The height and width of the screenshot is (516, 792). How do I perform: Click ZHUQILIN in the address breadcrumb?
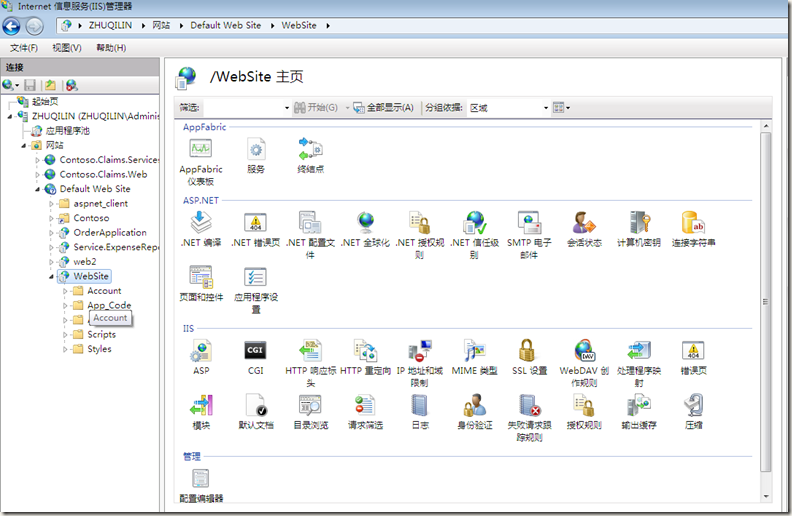pos(110,25)
